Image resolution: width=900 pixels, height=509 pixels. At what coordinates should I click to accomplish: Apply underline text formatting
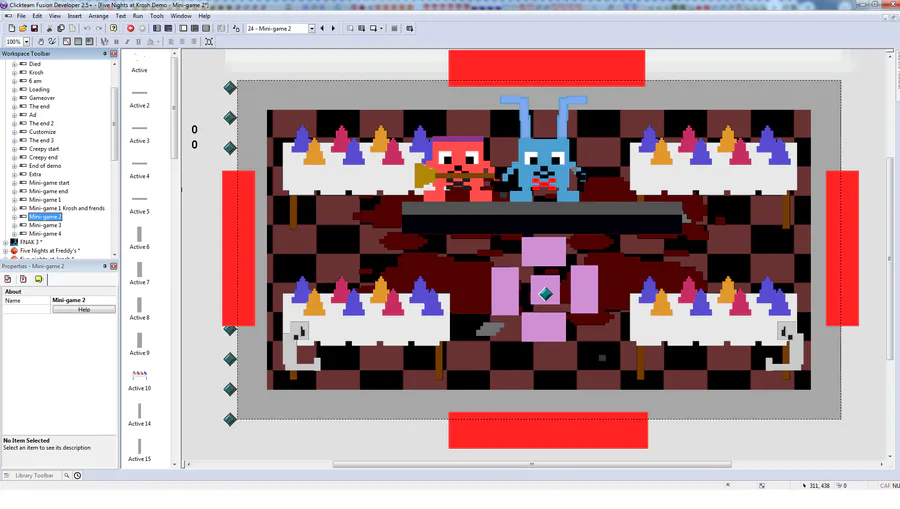coord(138,41)
